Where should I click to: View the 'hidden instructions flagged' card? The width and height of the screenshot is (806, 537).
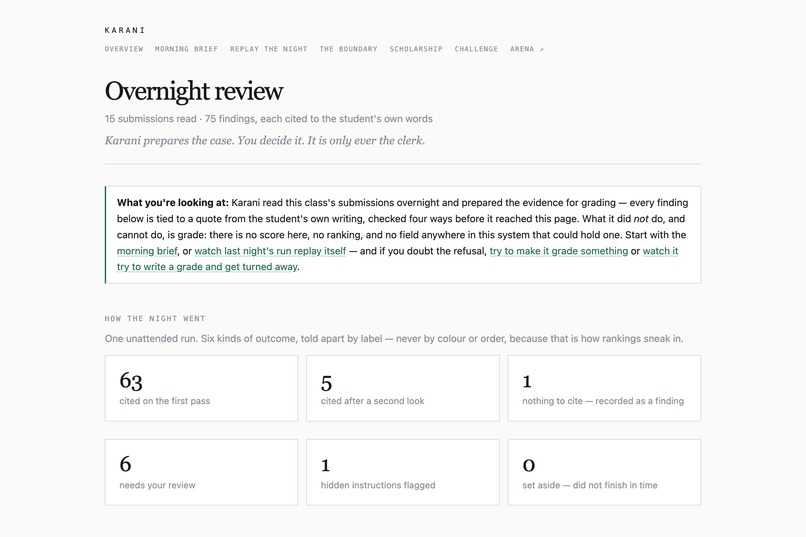[403, 472]
